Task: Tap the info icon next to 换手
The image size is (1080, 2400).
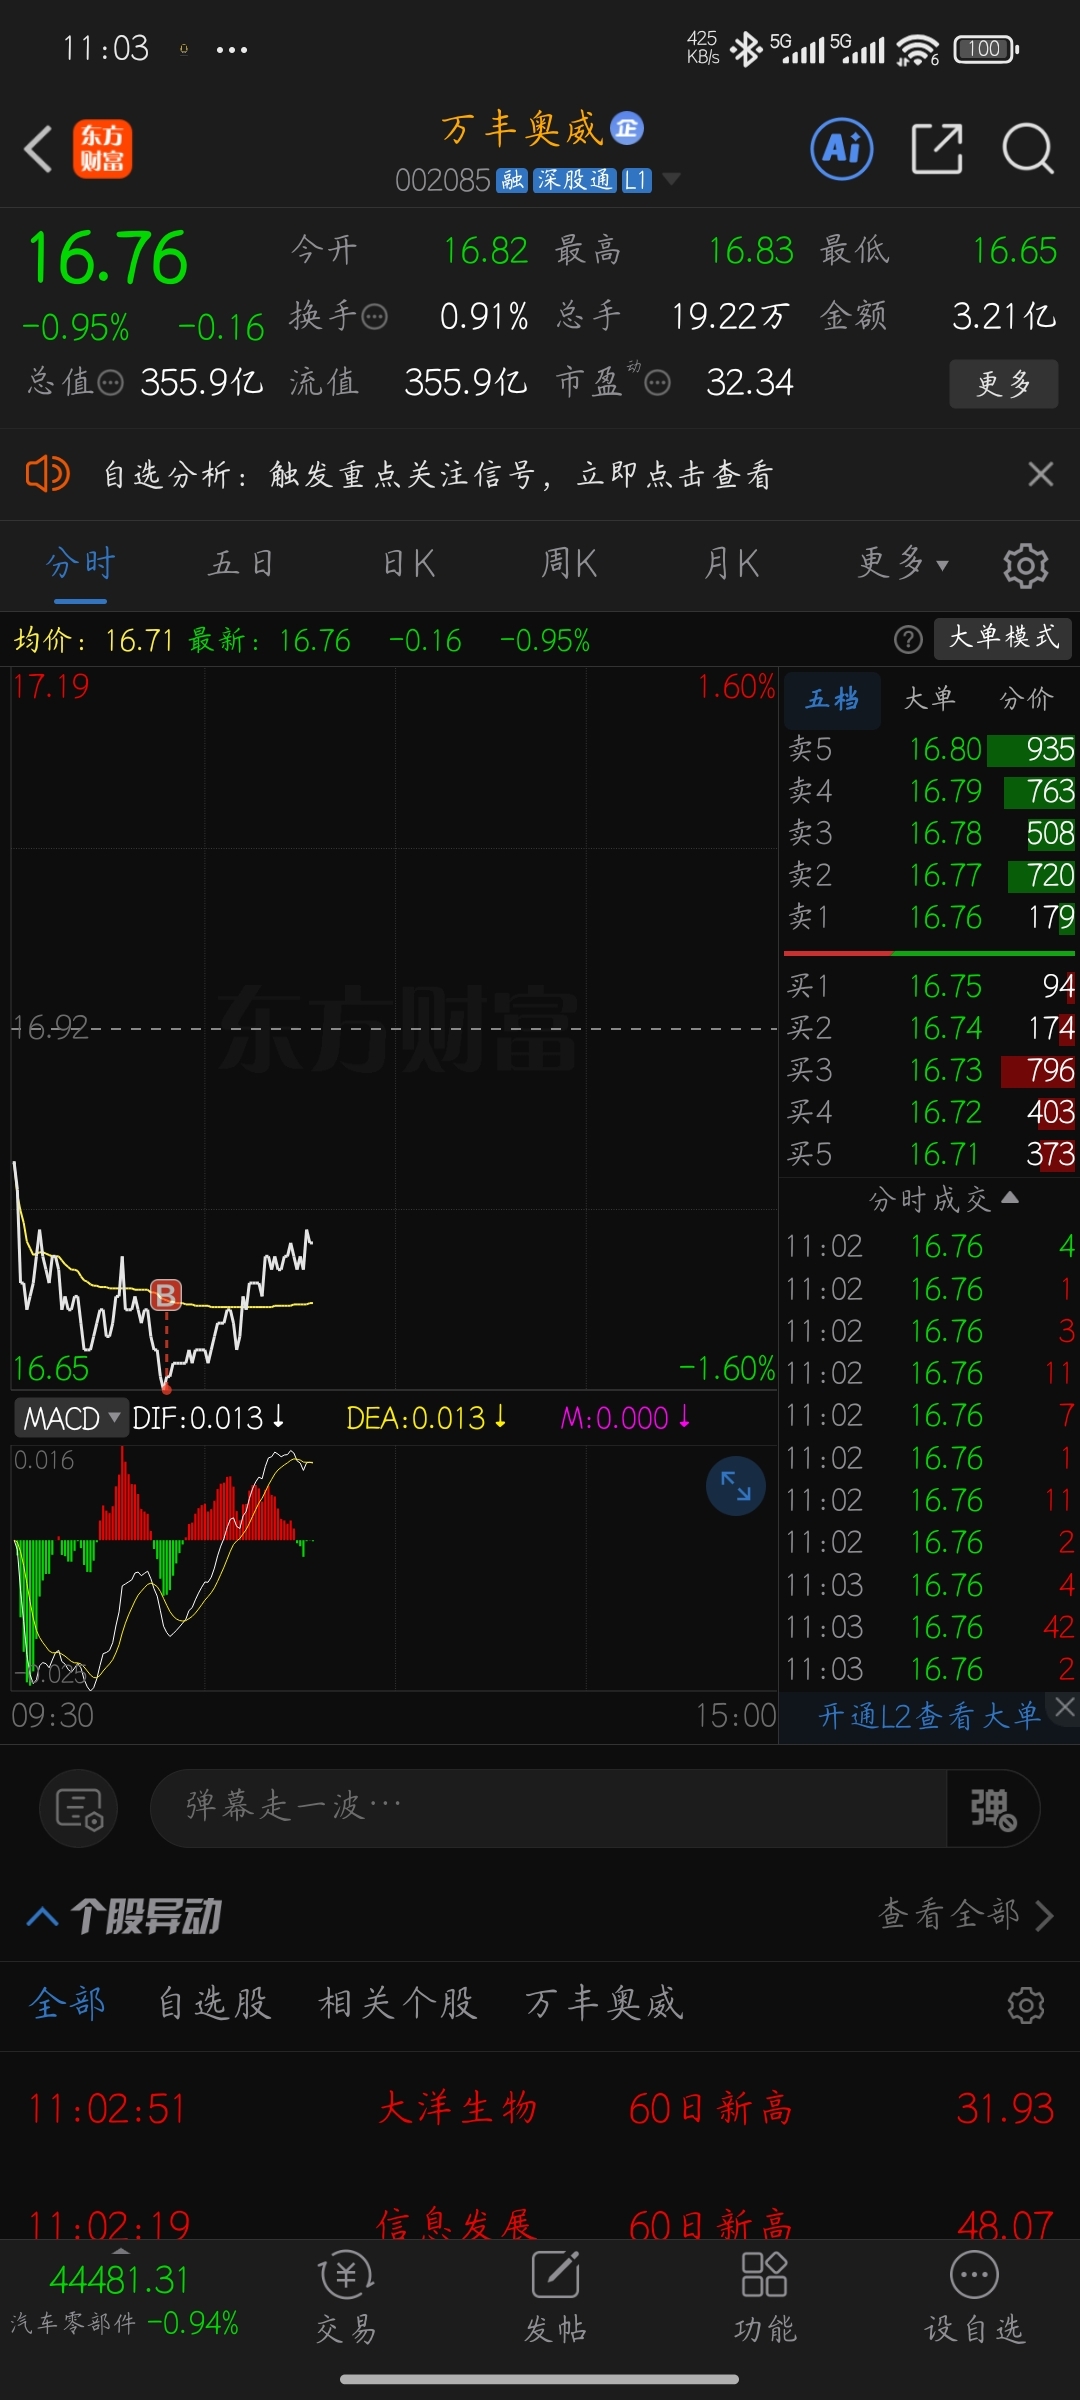Action: (374, 318)
